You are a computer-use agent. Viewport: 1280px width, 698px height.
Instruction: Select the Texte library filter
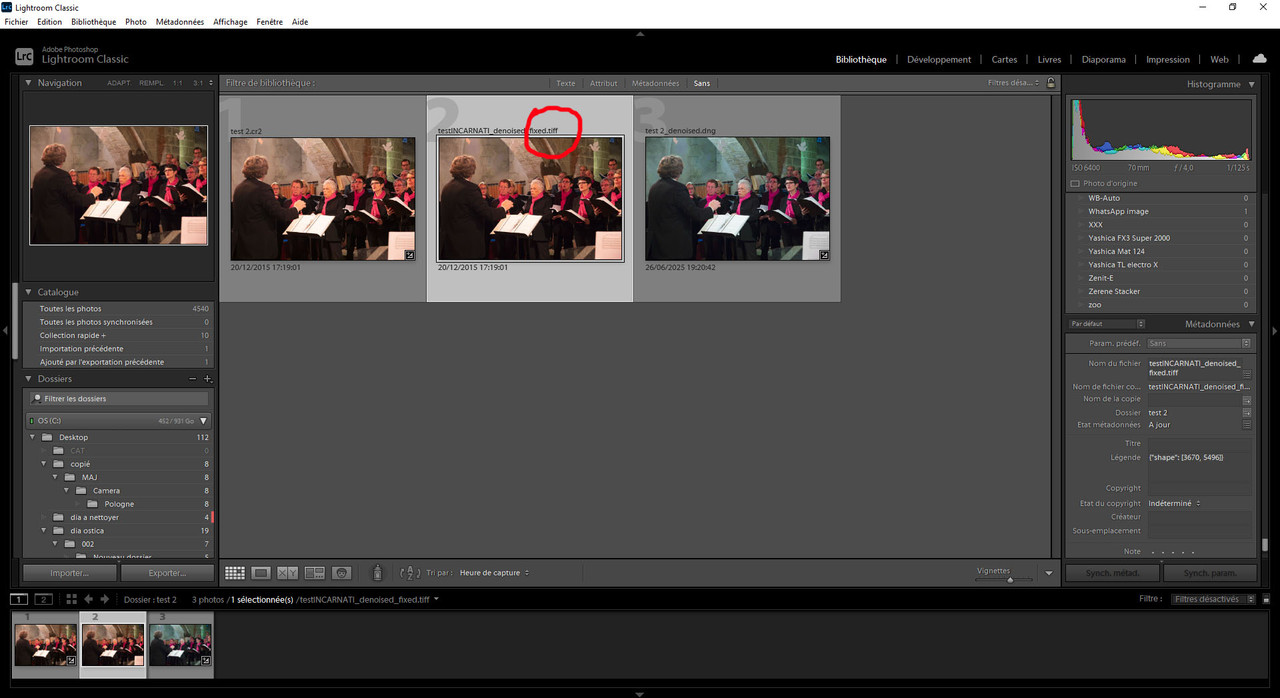(566, 83)
